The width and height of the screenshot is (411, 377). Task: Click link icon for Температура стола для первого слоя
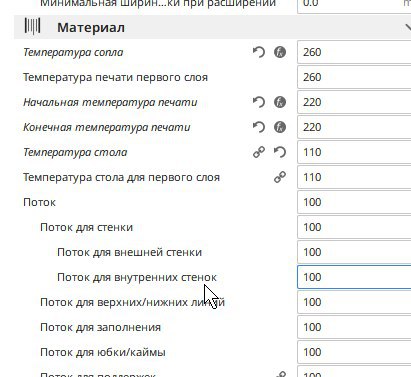point(280,177)
